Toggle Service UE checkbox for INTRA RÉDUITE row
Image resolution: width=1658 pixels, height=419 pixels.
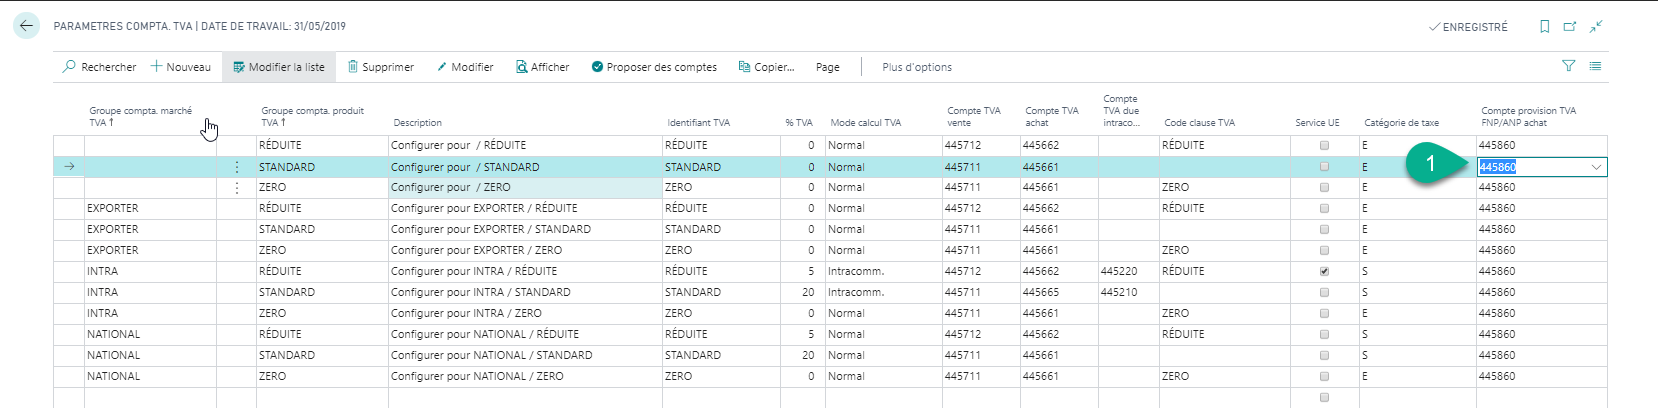click(x=1324, y=271)
